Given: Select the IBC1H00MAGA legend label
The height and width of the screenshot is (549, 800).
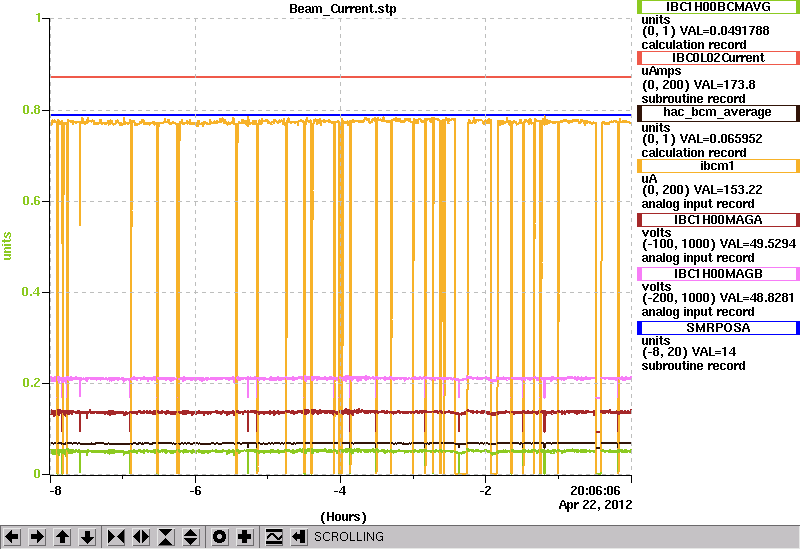Looking at the screenshot, I should click(x=718, y=220).
